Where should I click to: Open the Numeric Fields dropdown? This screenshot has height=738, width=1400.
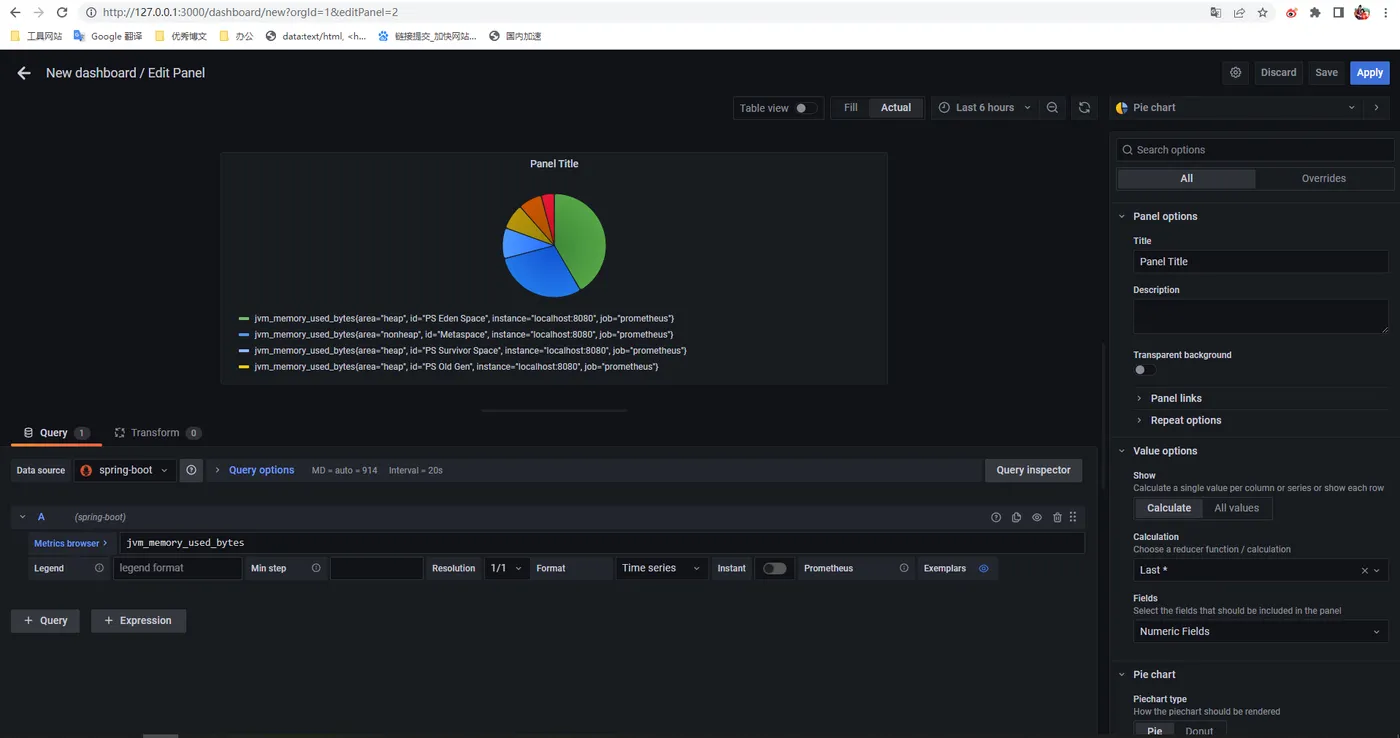[x=1260, y=631]
